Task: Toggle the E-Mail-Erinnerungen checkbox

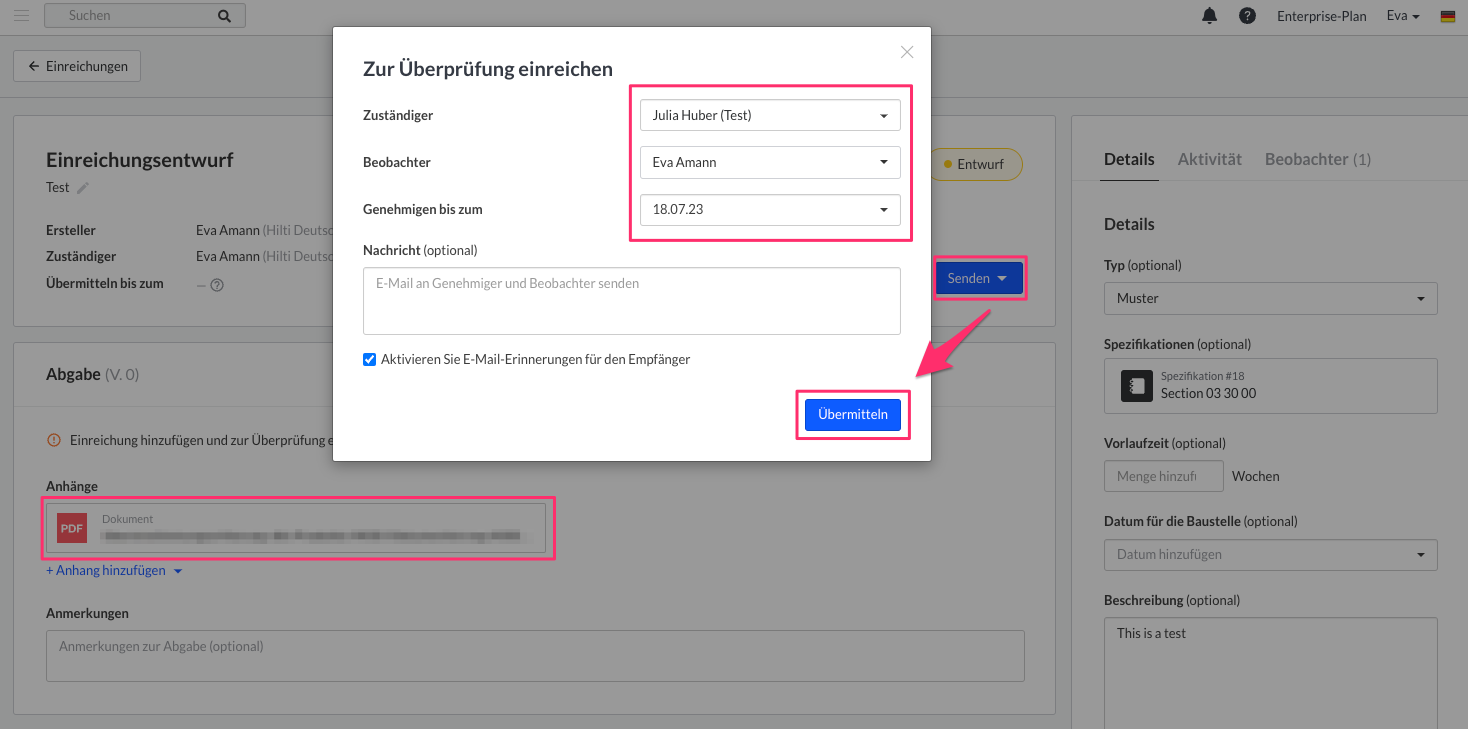Action: click(x=369, y=359)
